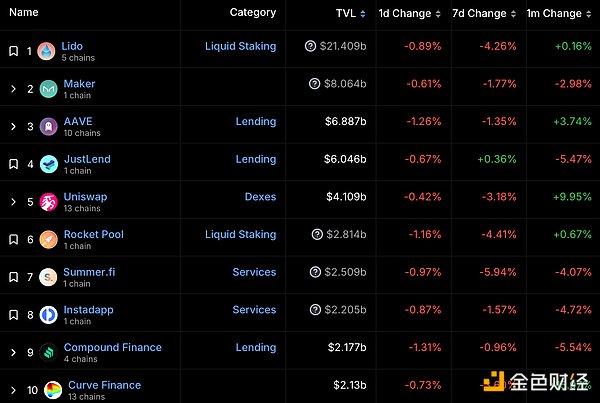Image resolution: width=600 pixels, height=403 pixels.
Task: Click the info icon beside Summer.fi's TVL
Action: (317, 272)
